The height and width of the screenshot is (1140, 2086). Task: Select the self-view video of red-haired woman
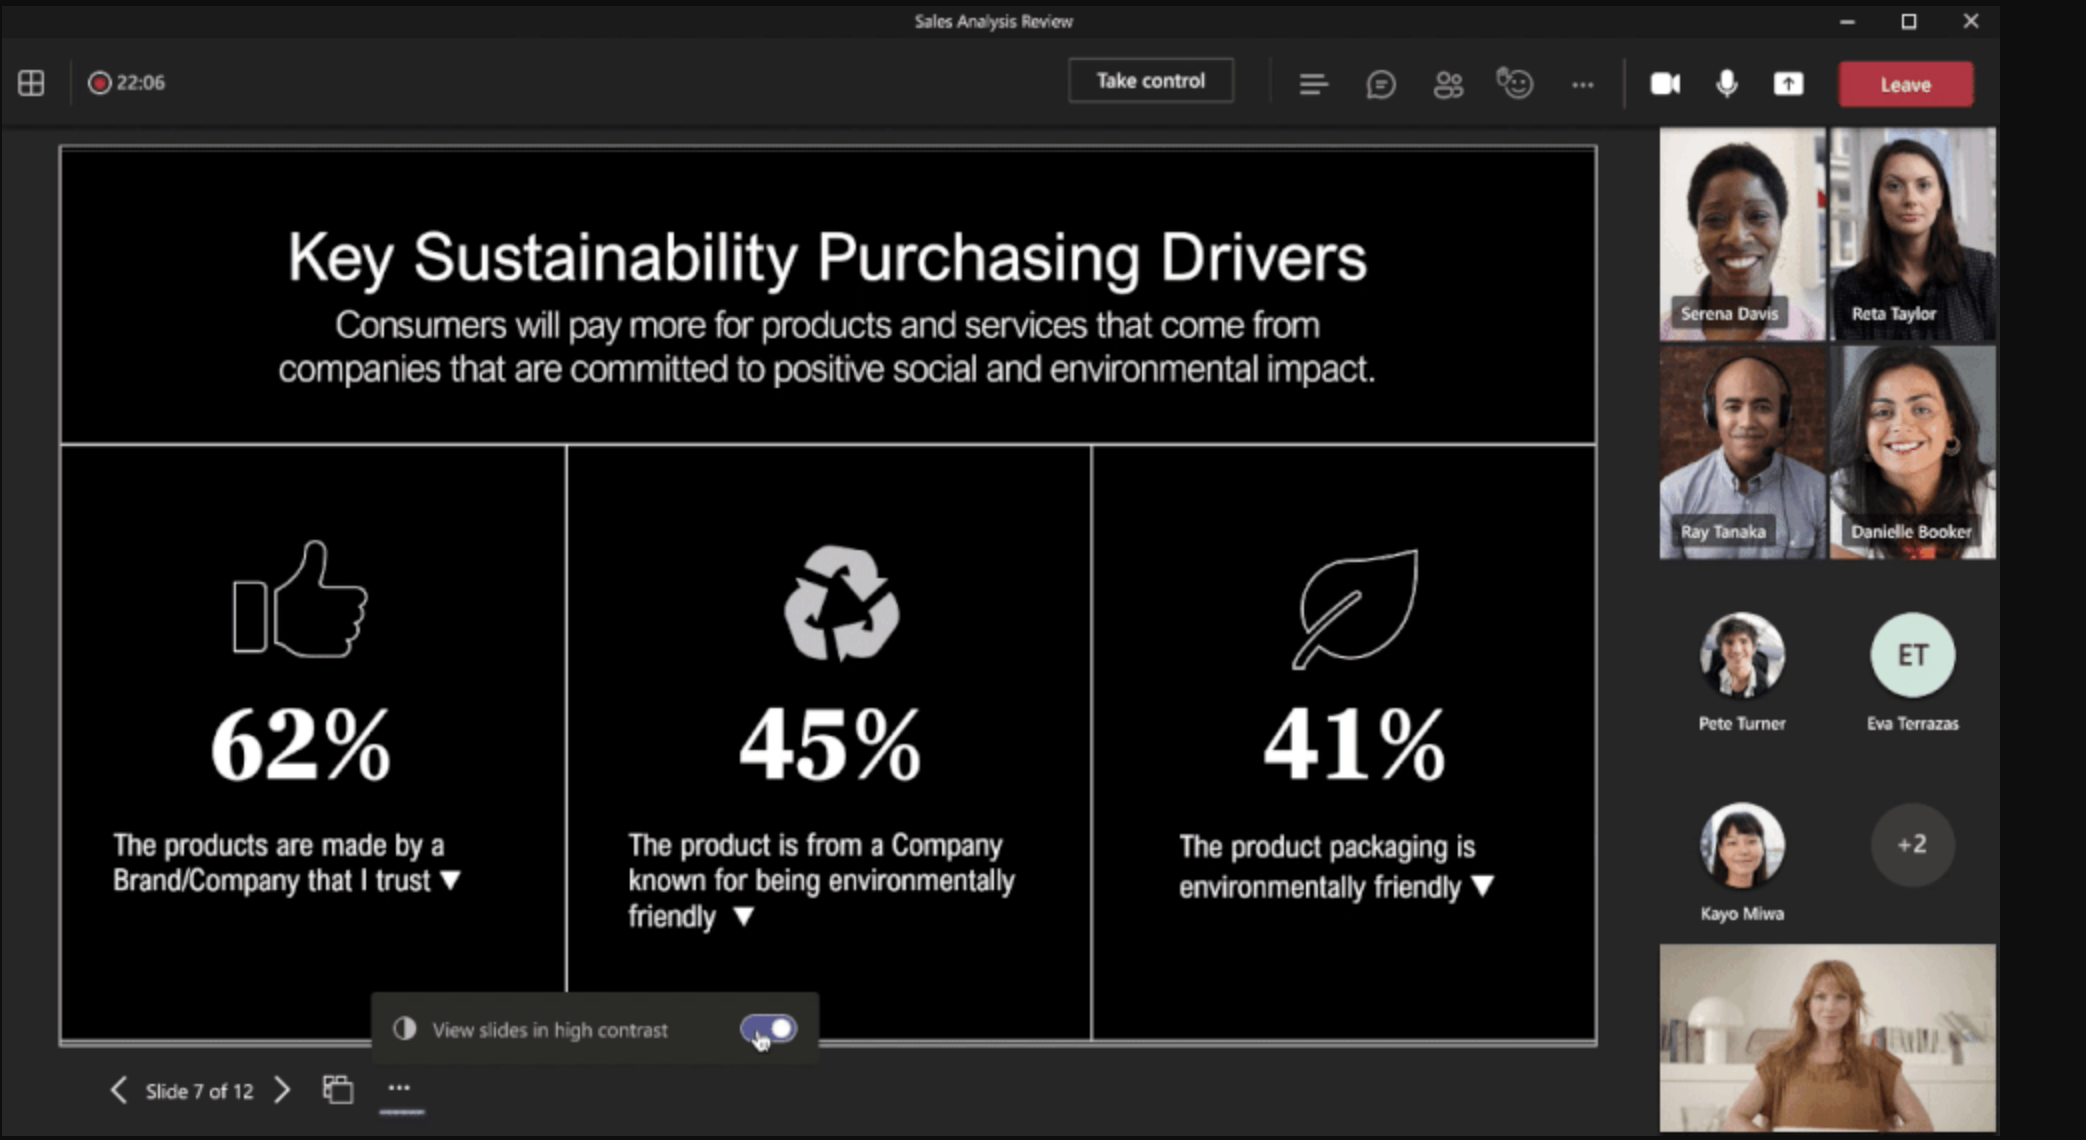[1828, 1038]
